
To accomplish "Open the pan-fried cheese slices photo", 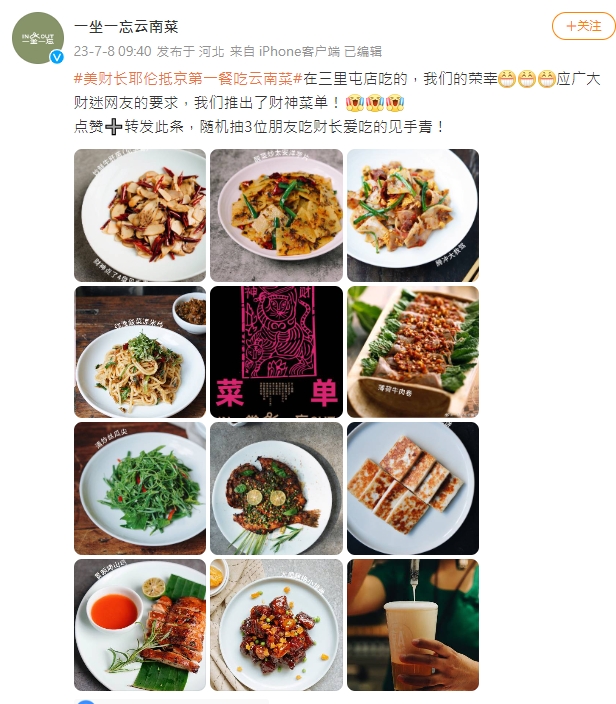I will click(413, 488).
